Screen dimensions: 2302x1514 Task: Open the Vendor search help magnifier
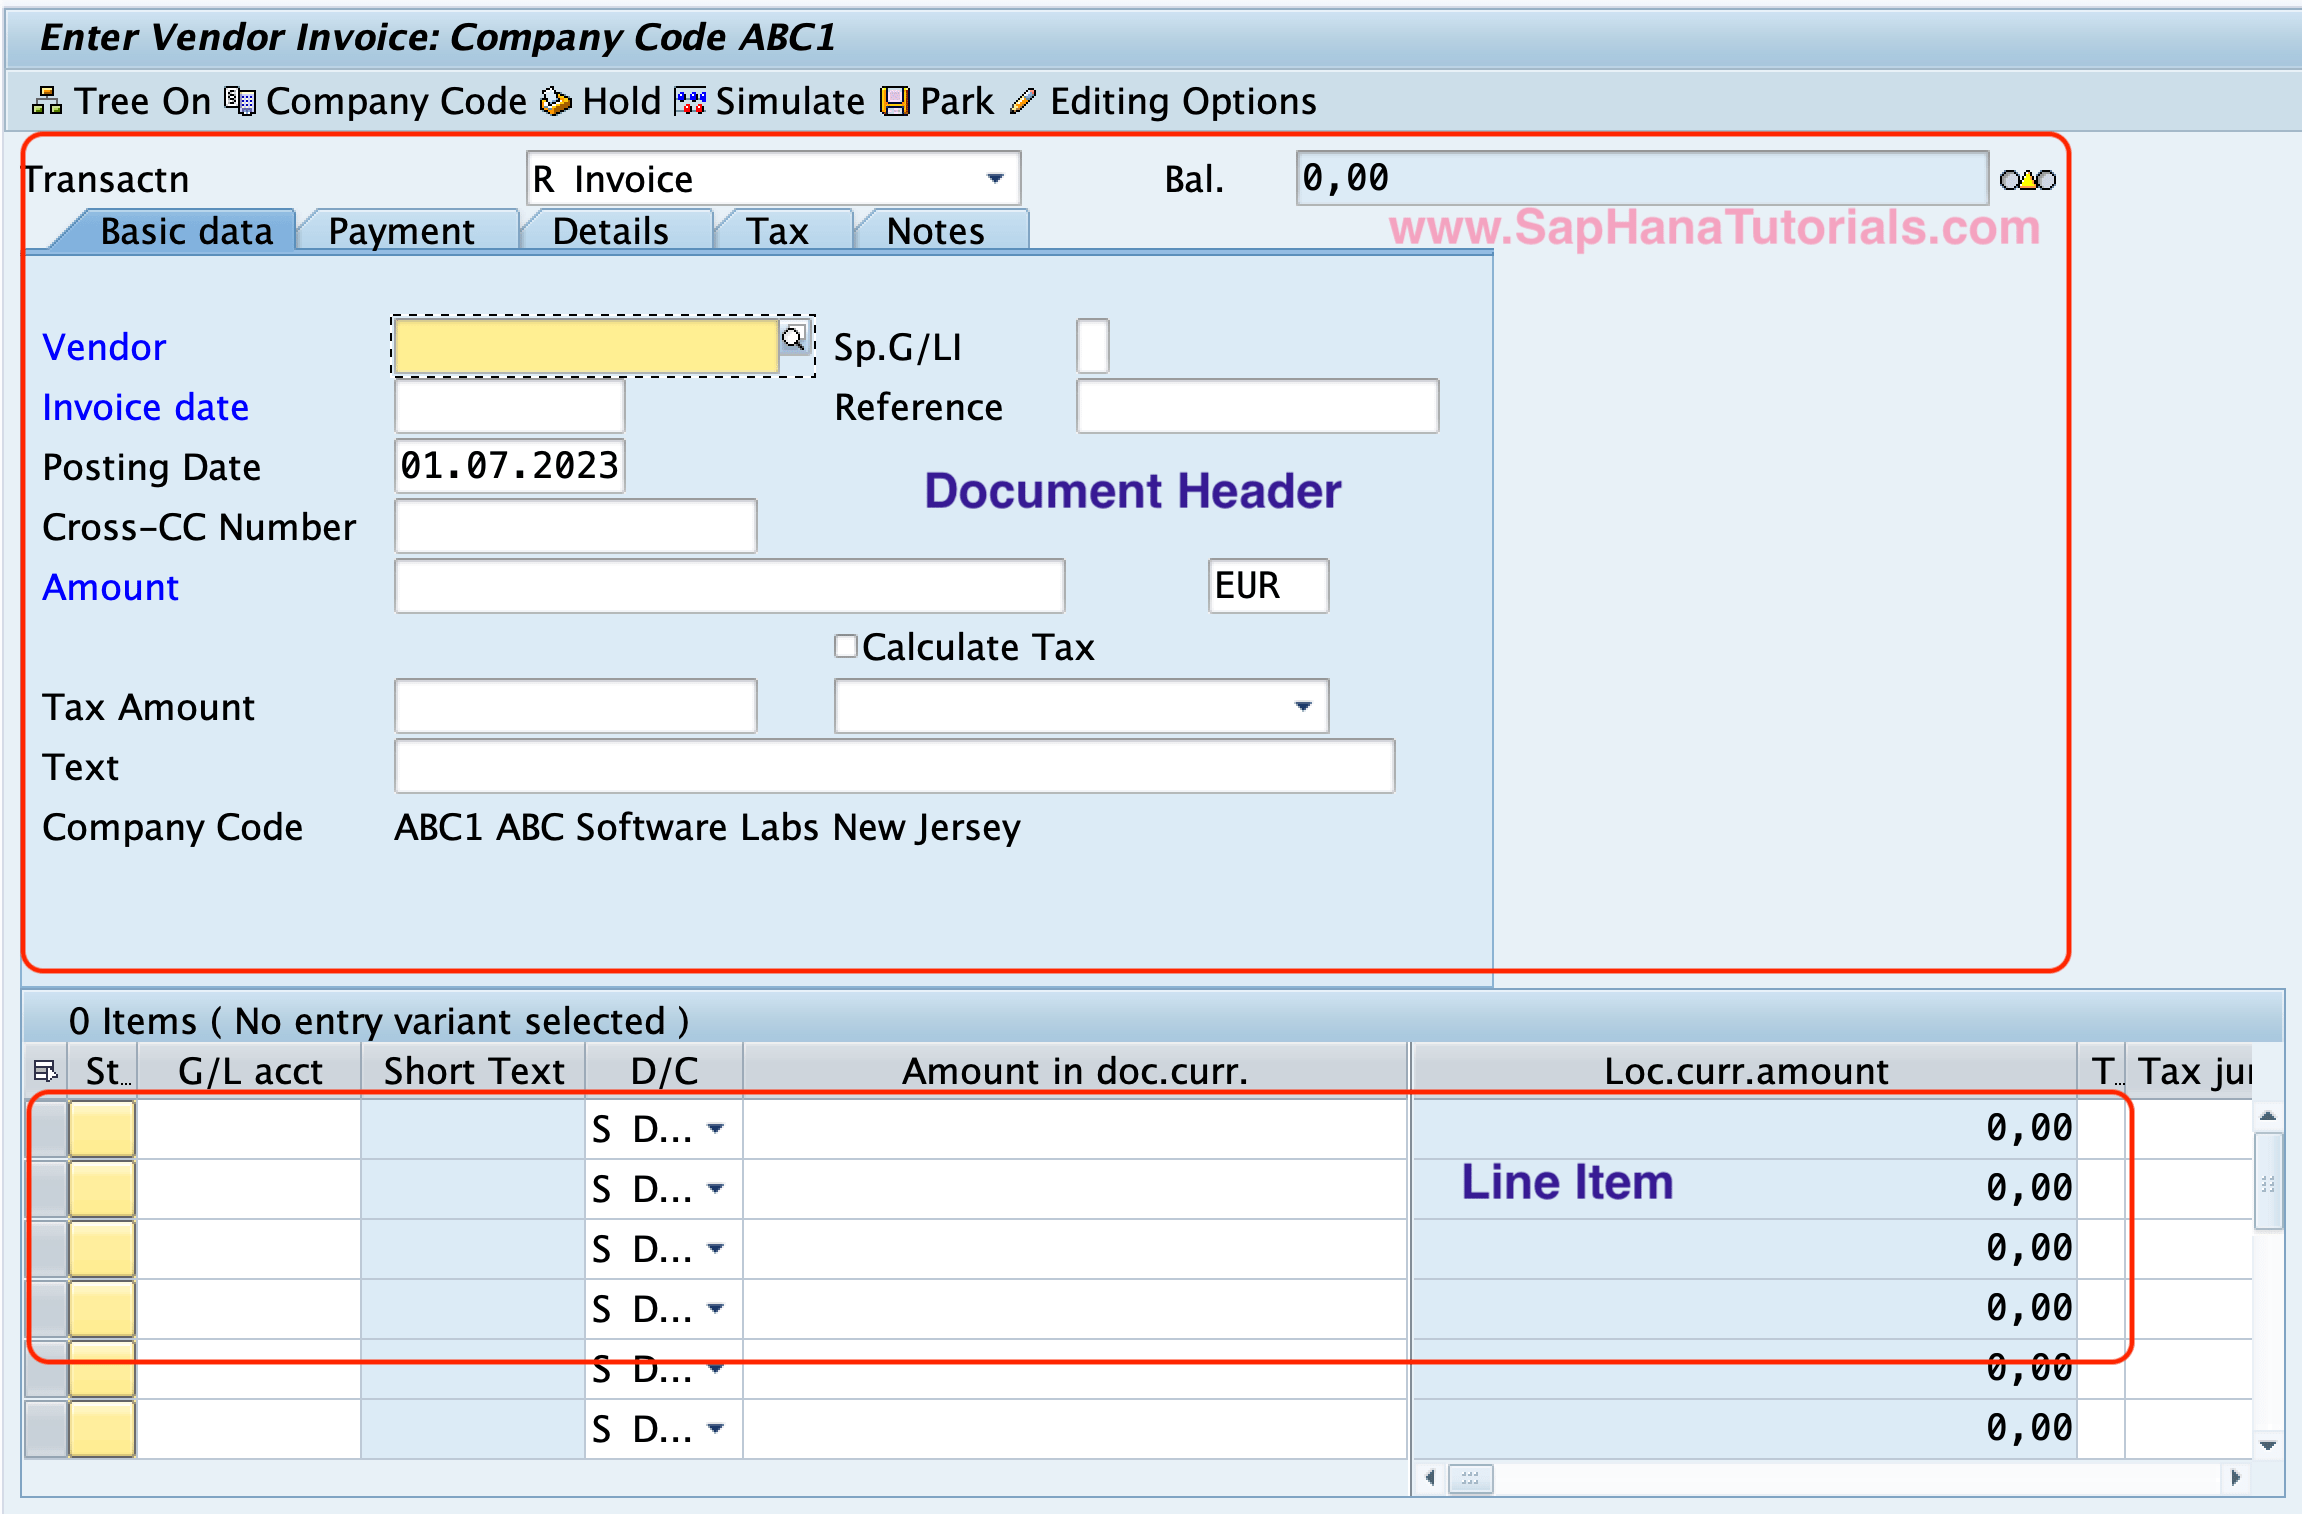pyautogui.click(x=795, y=340)
